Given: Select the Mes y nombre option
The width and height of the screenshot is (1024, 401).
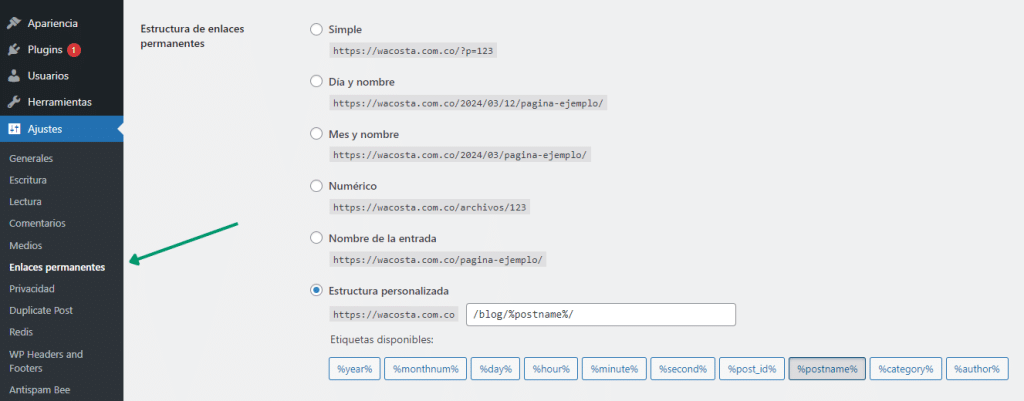Looking at the screenshot, I should click(x=317, y=134).
